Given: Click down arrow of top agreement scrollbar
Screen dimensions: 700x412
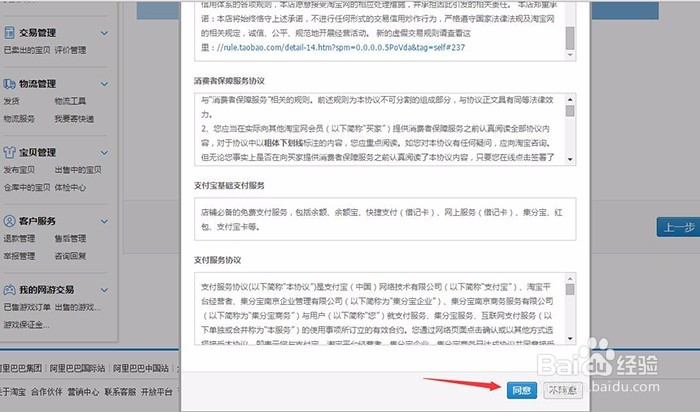Looking at the screenshot, I should 570,54.
